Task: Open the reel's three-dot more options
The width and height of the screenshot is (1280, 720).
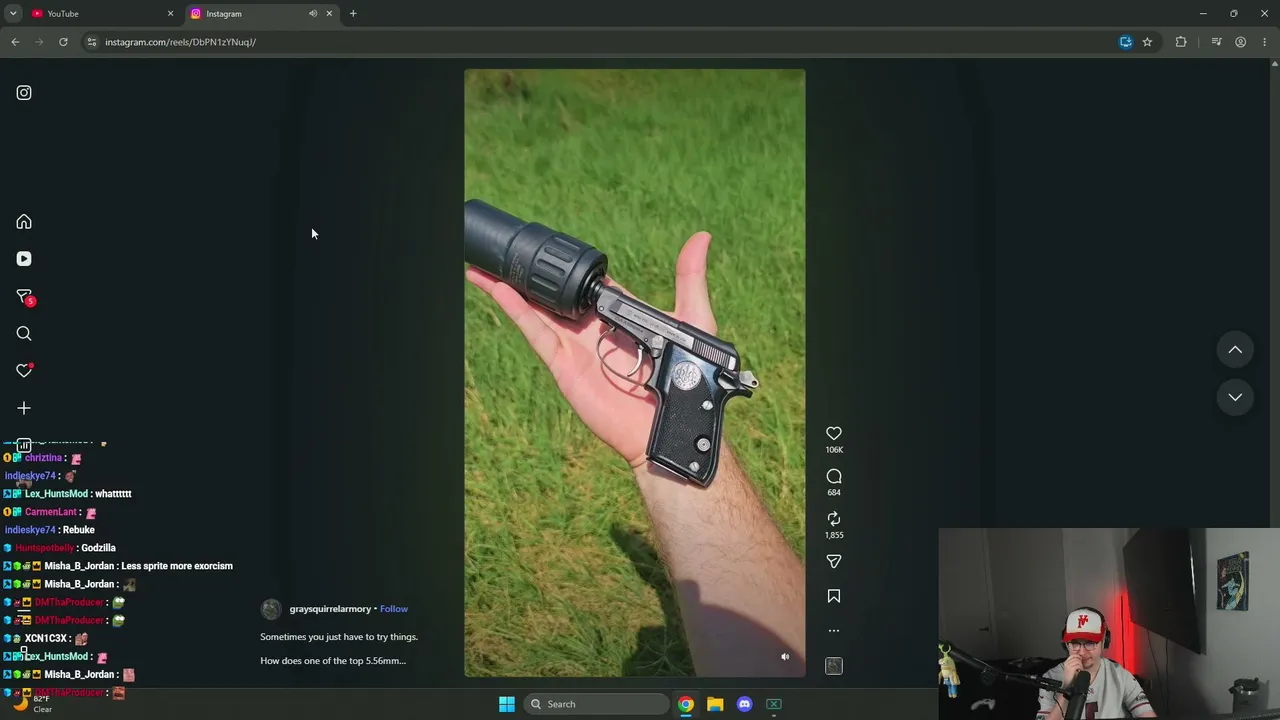Action: 834,631
